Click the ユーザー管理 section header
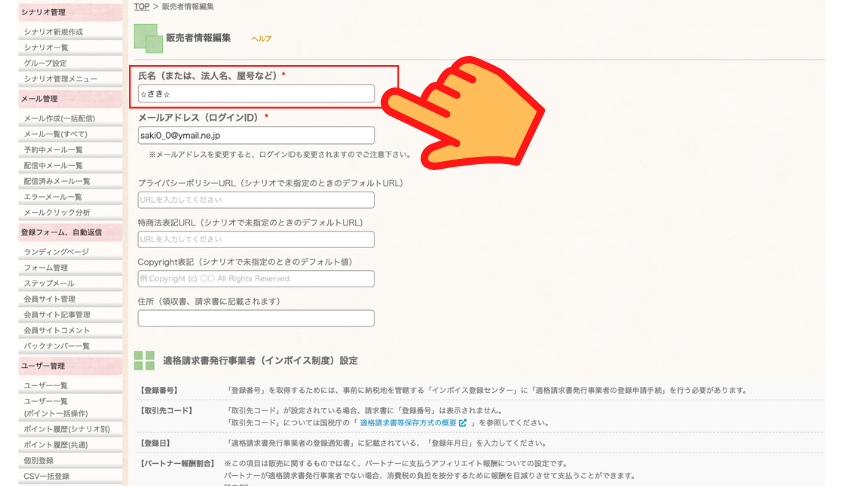 (x=70, y=366)
